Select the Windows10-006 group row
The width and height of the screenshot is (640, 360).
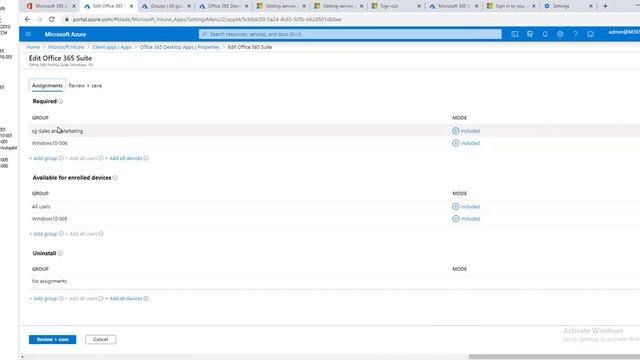point(334,143)
